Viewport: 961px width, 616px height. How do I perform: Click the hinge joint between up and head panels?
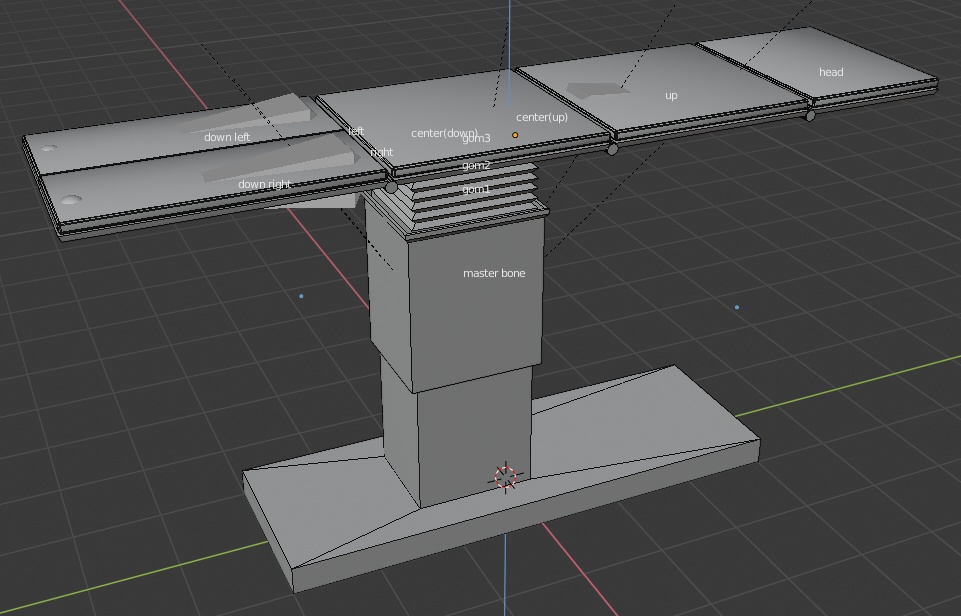point(810,116)
